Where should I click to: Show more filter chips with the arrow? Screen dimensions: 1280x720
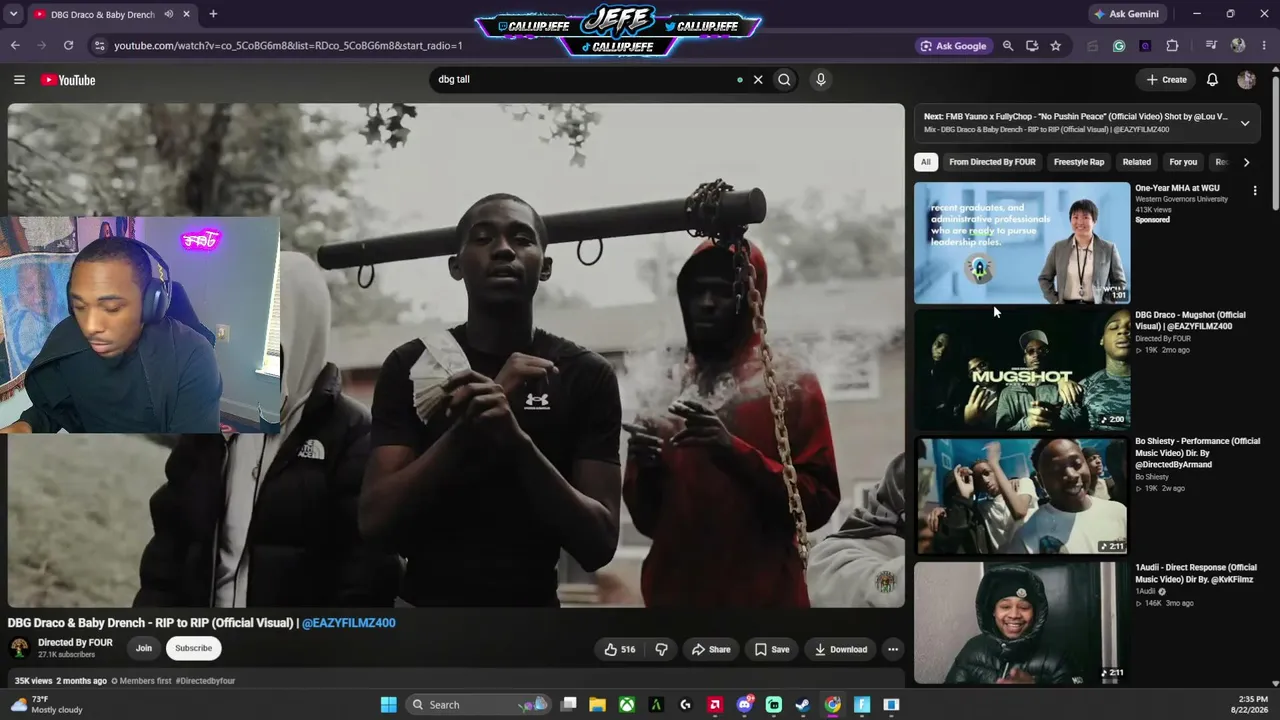click(x=1246, y=162)
